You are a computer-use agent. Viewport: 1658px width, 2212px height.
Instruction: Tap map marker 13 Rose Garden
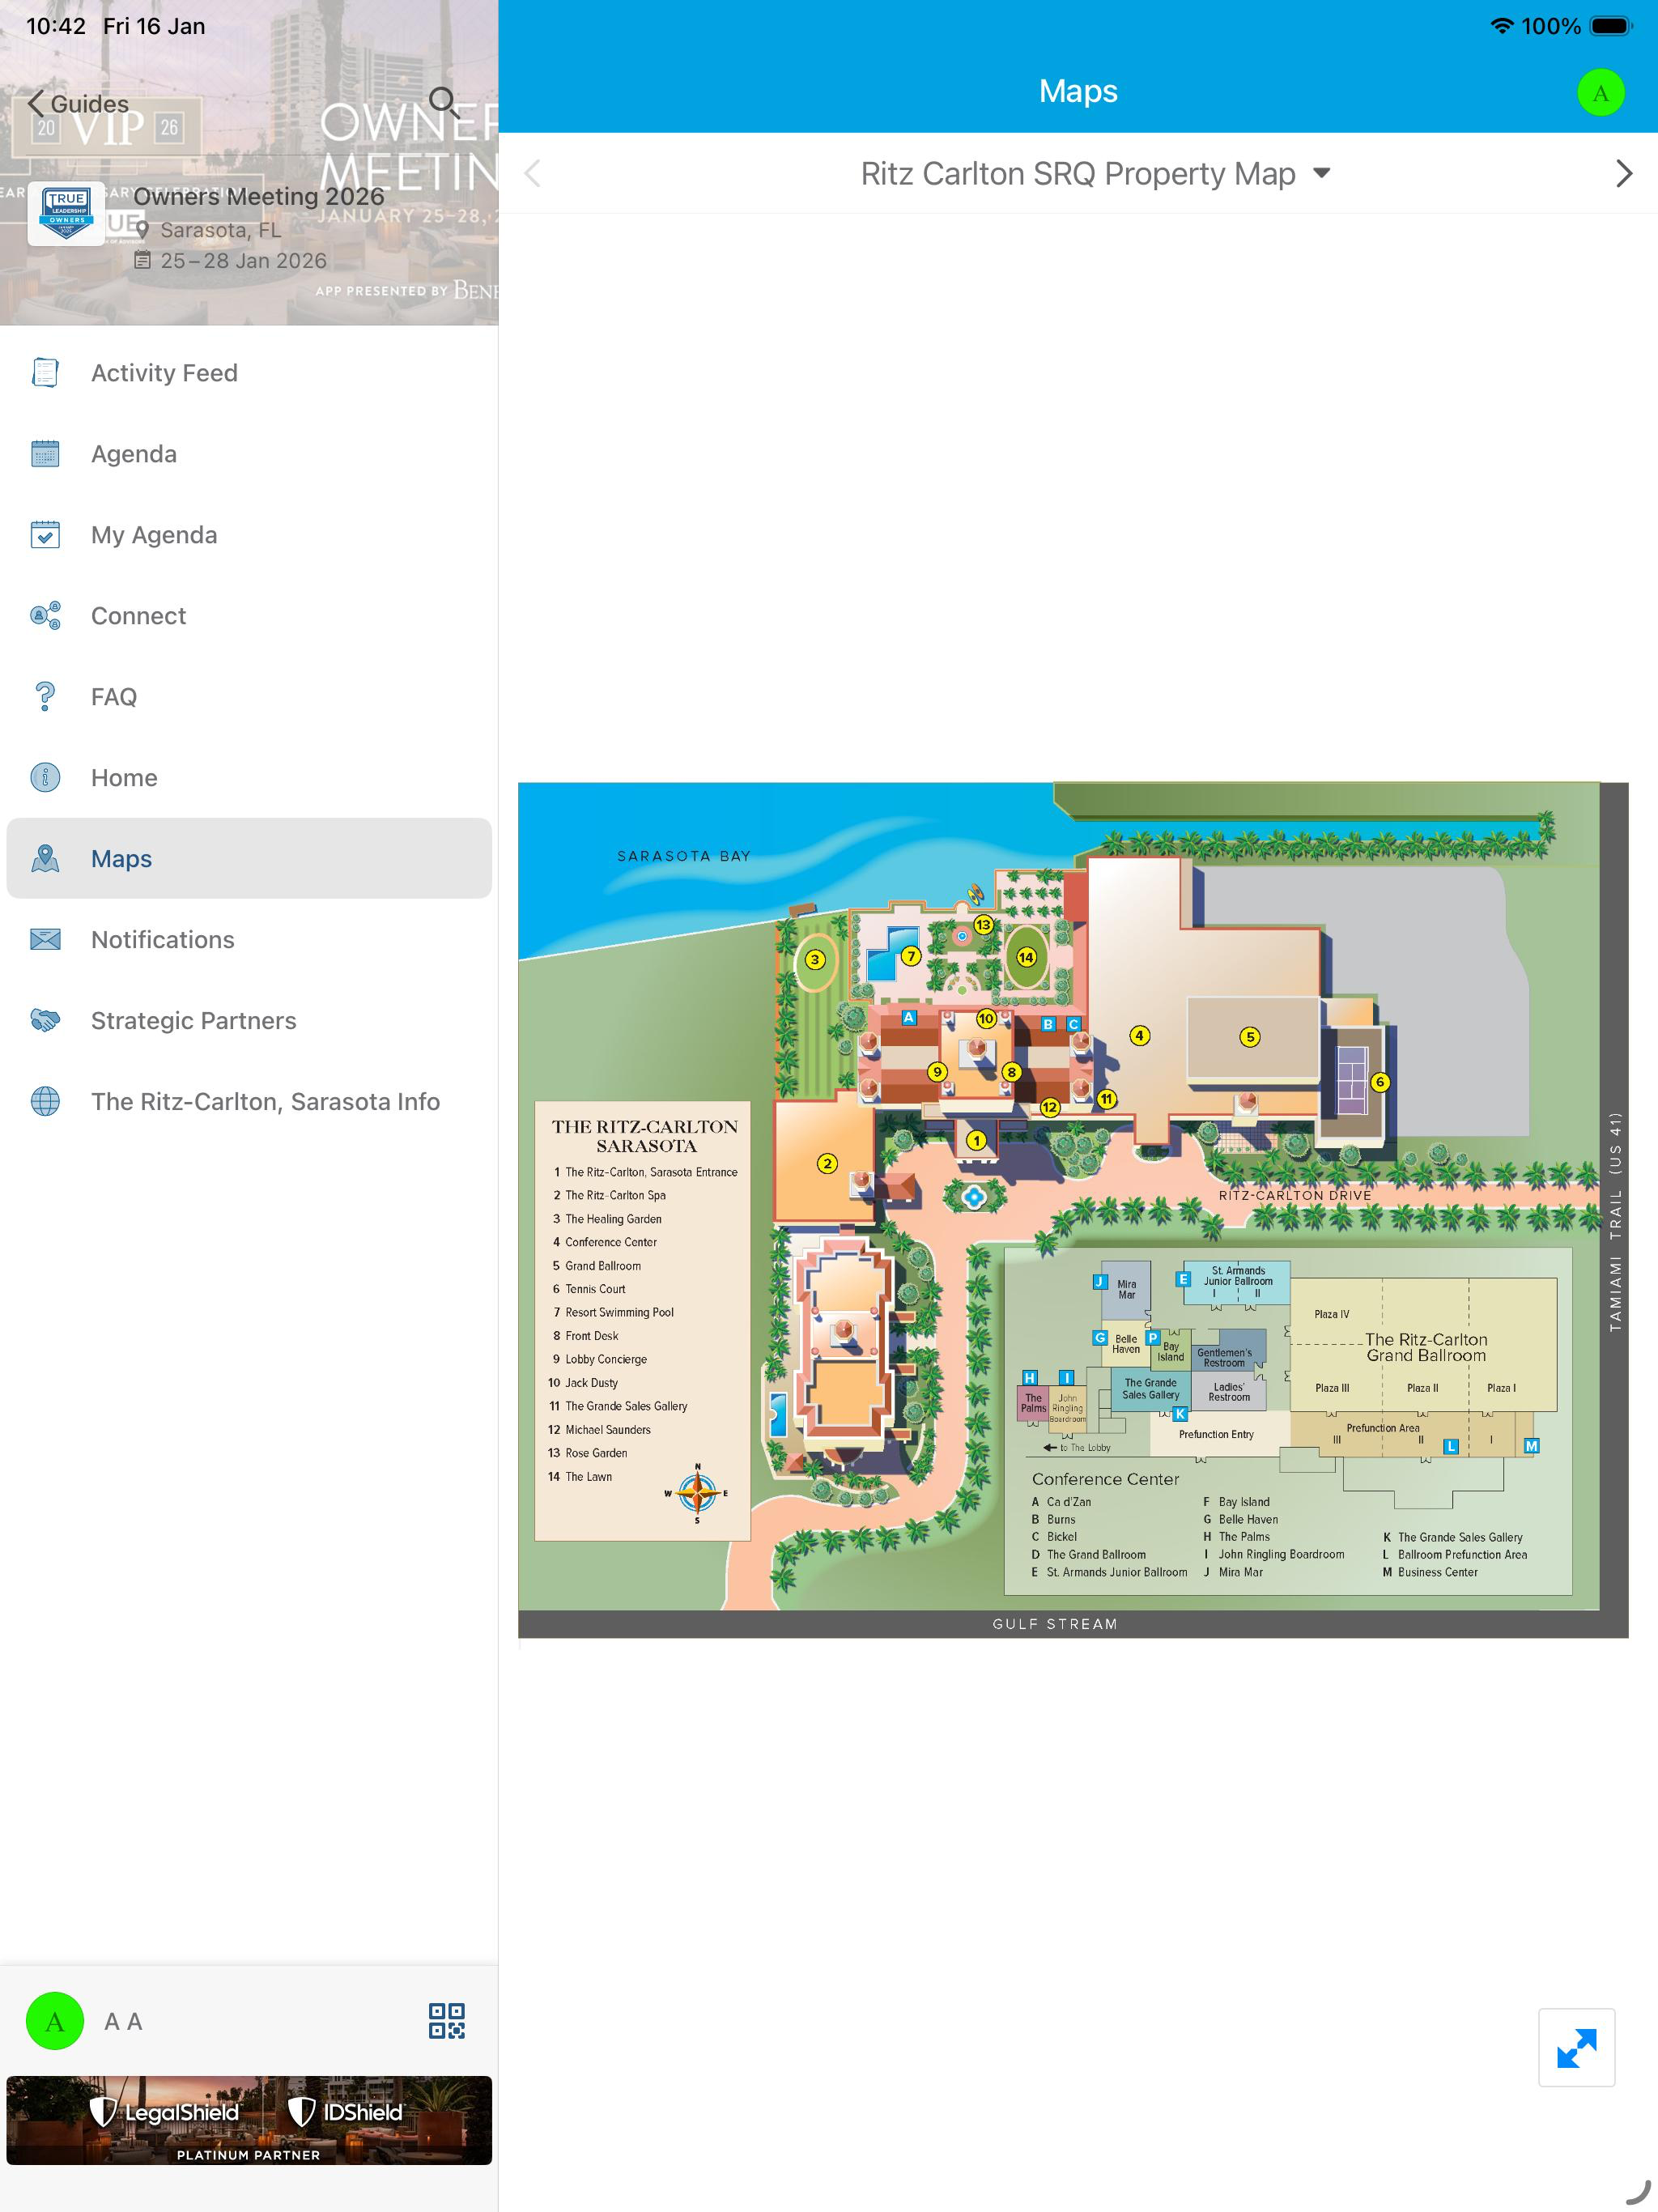pos(983,925)
